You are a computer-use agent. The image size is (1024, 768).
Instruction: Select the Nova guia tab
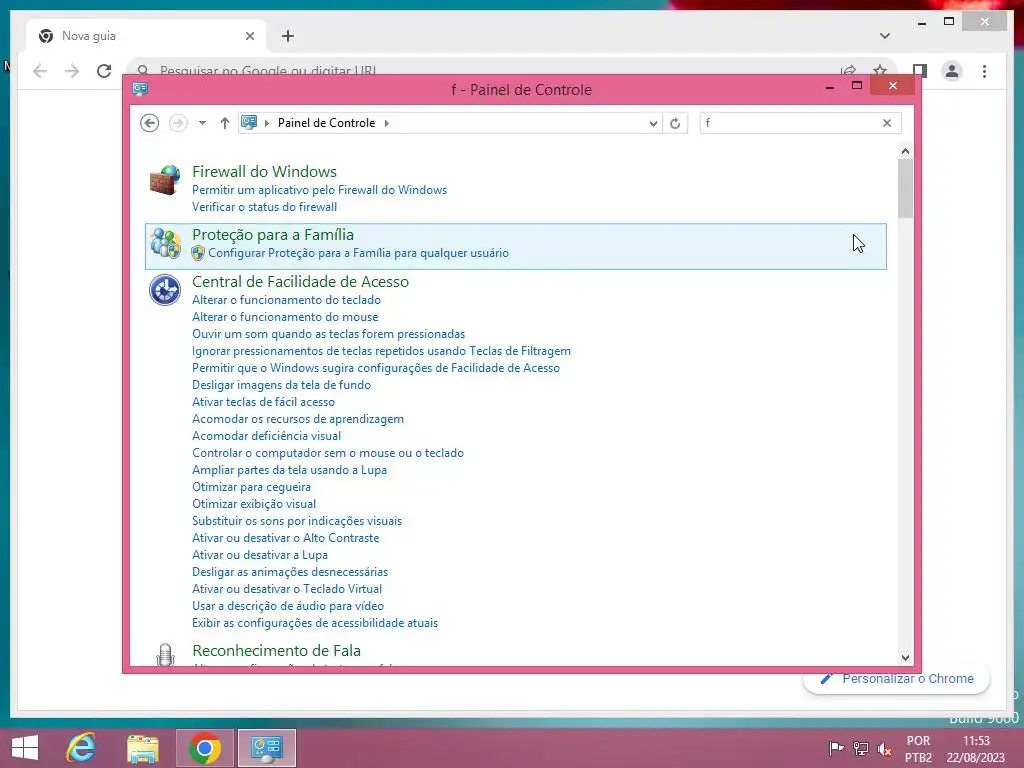146,36
